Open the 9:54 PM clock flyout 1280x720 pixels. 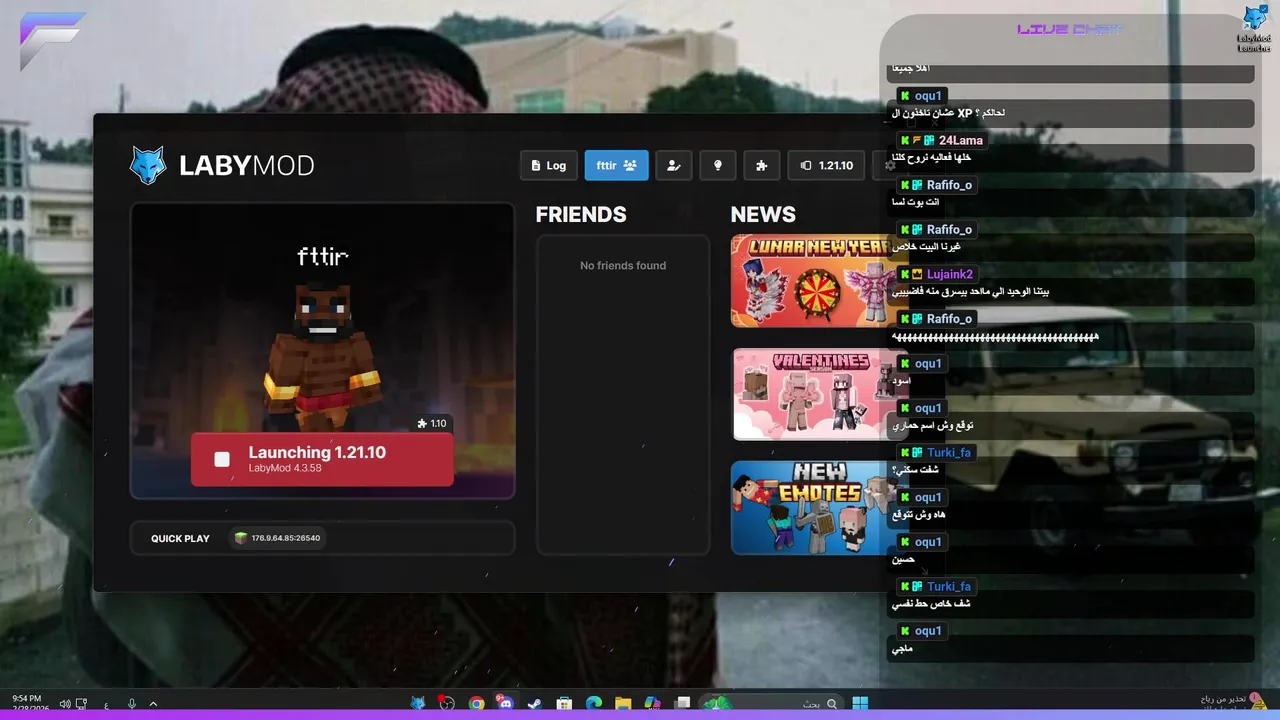[x=27, y=703]
